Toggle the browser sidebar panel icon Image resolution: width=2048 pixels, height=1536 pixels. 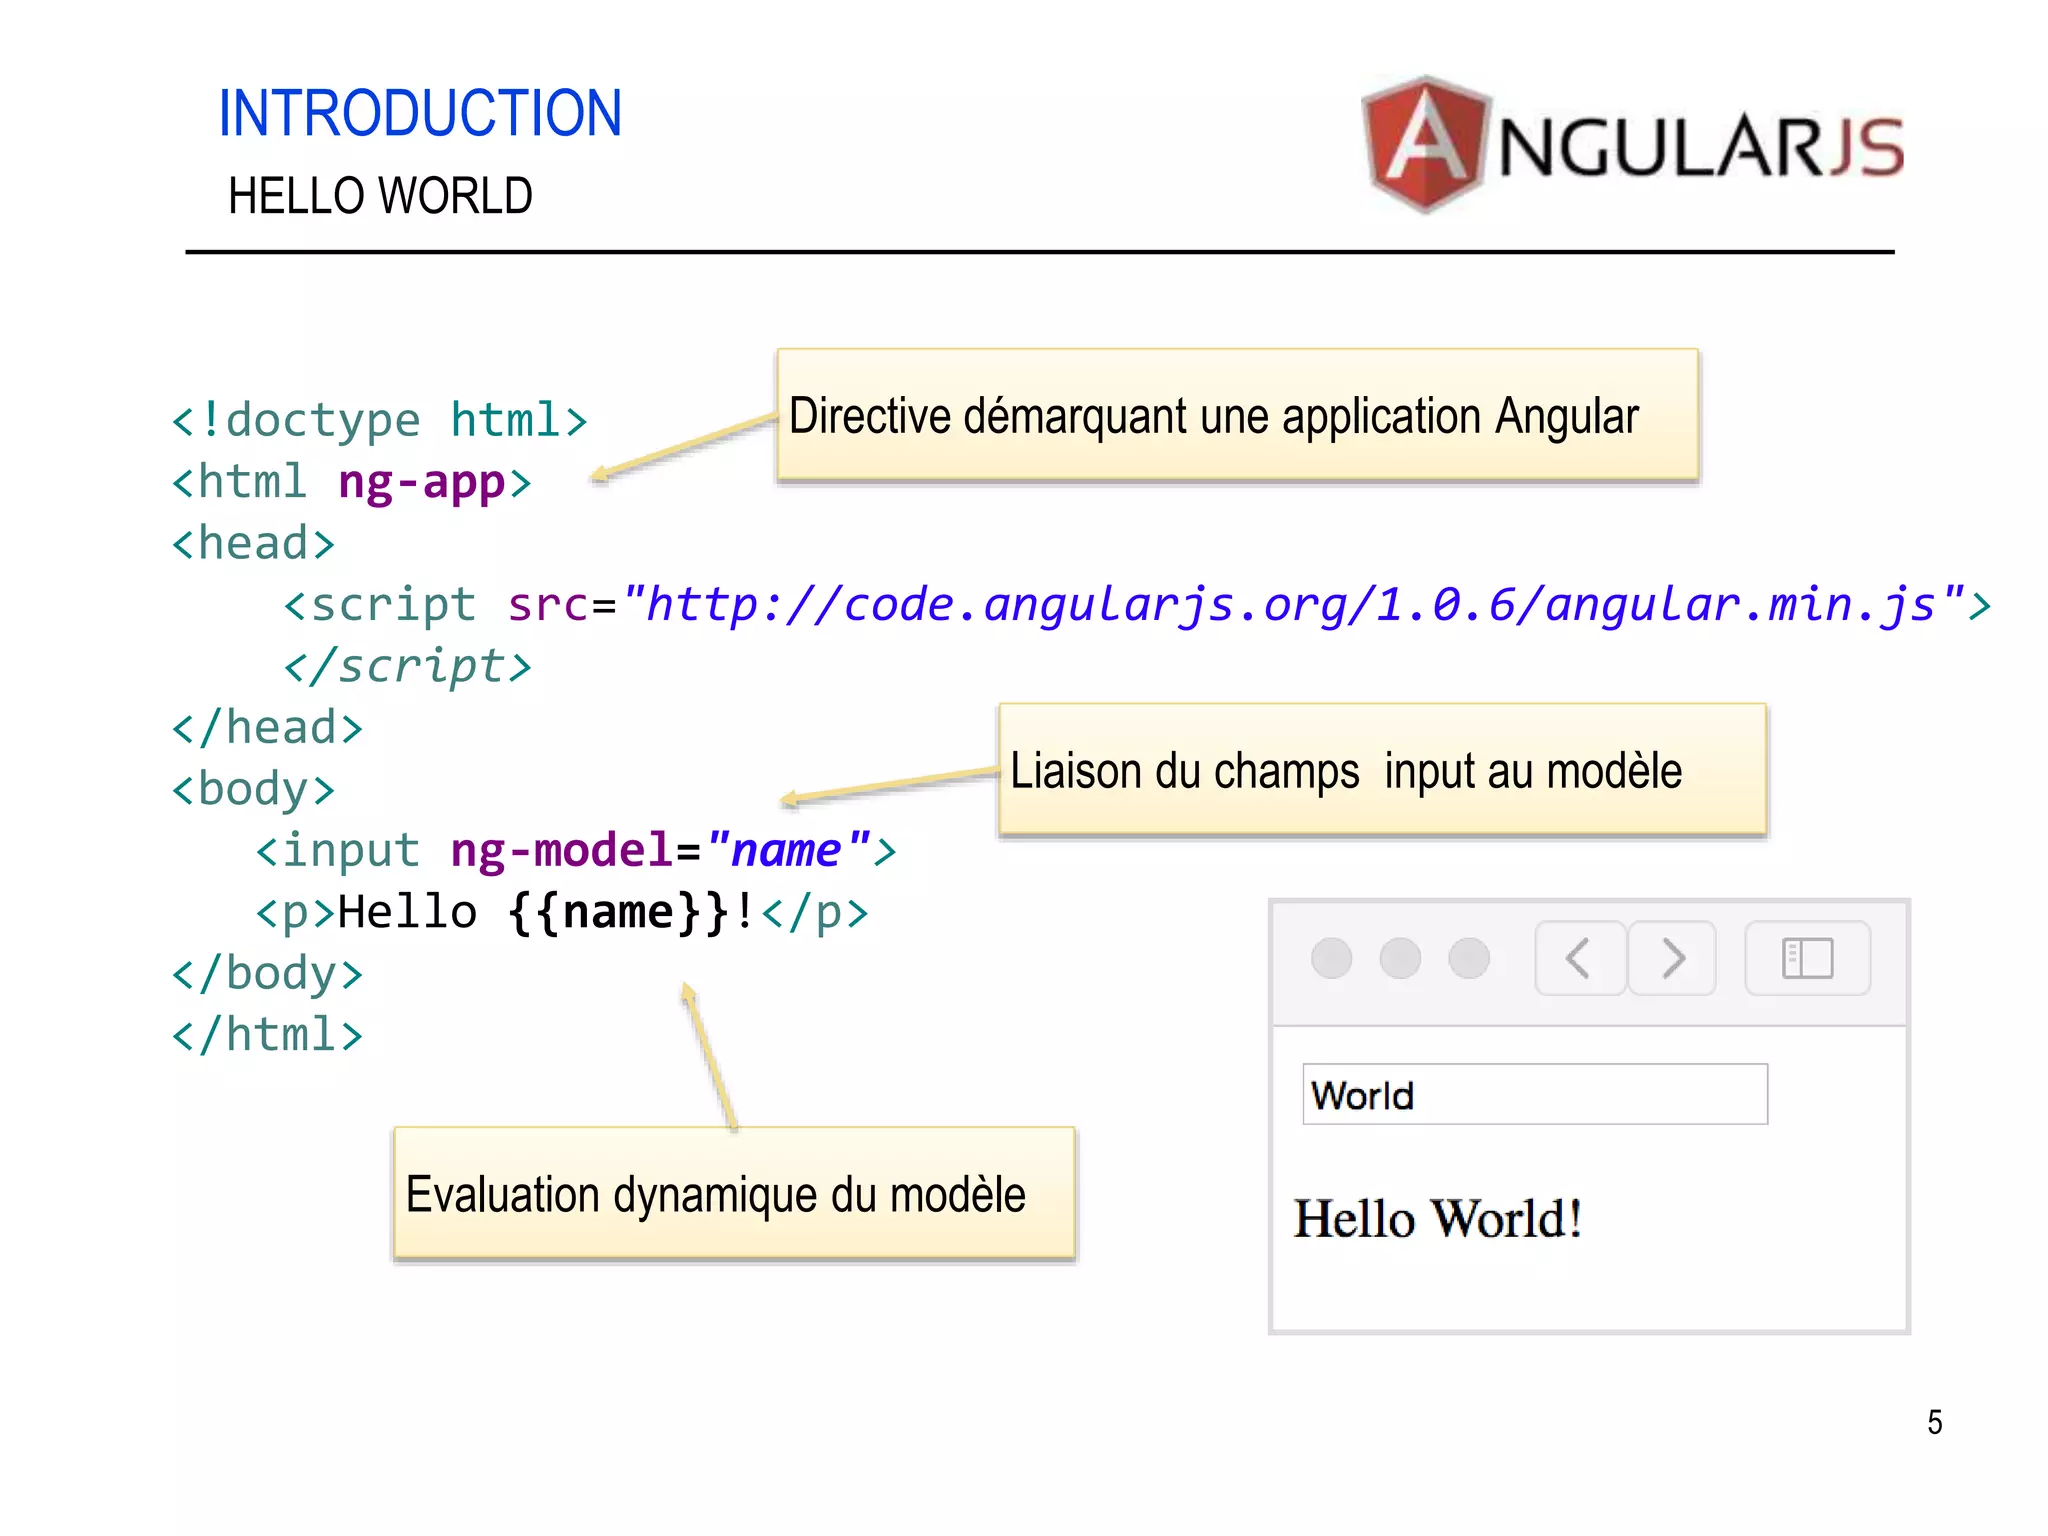coord(1808,958)
